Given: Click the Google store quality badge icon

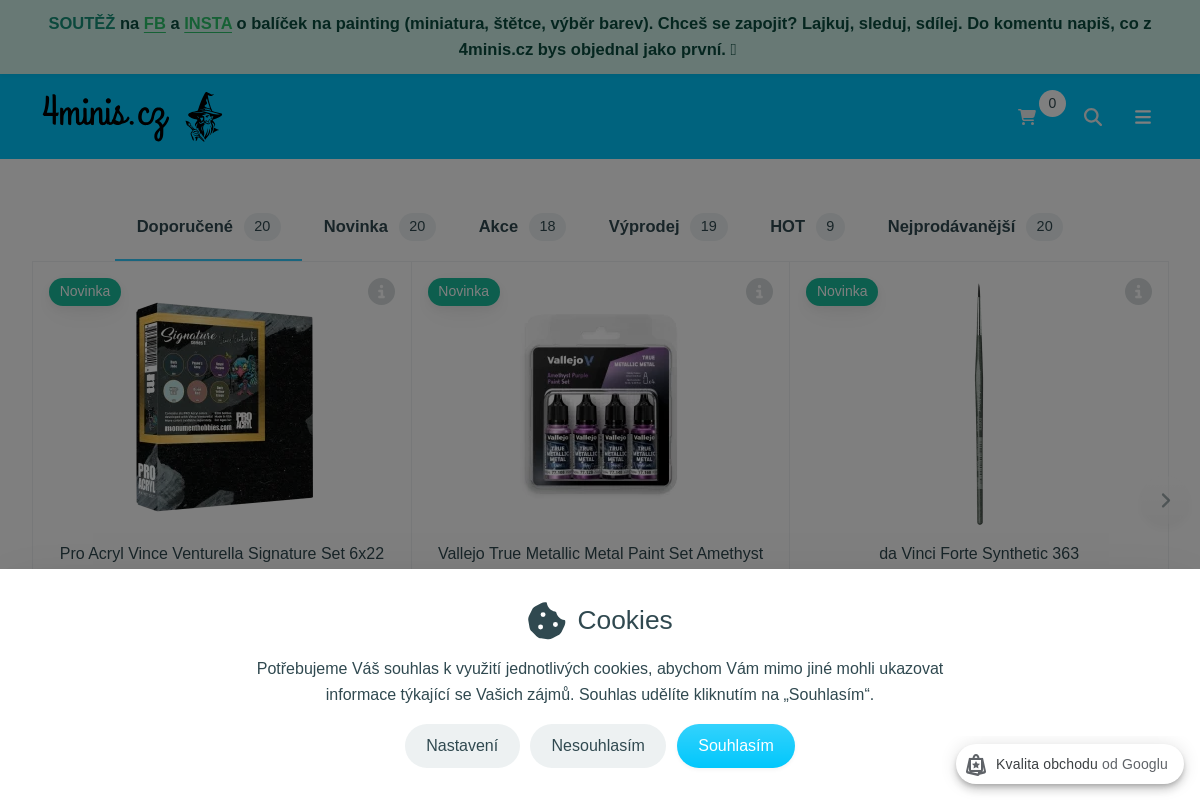Looking at the screenshot, I should click(x=976, y=764).
